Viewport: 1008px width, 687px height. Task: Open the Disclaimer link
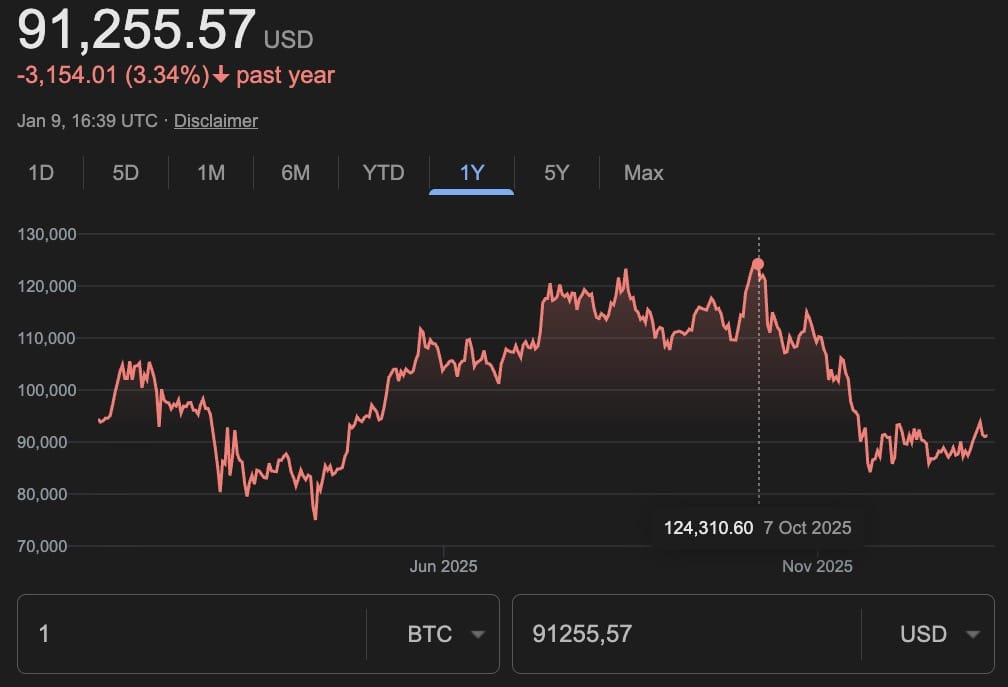point(215,120)
